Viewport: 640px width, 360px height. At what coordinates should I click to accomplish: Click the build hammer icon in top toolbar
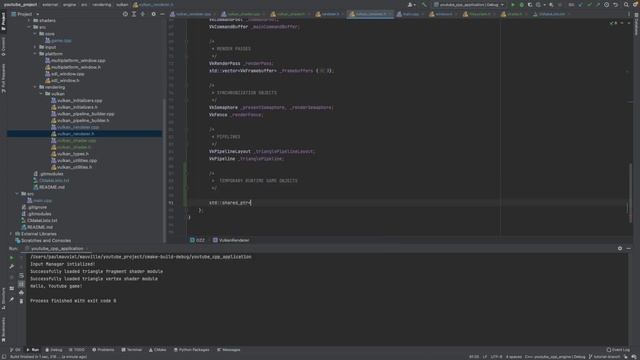click(x=424, y=4)
